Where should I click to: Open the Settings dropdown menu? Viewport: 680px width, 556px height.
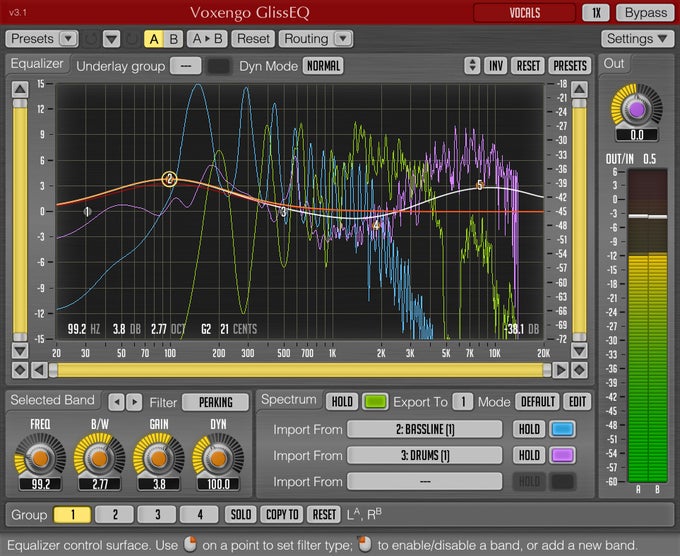coord(637,39)
